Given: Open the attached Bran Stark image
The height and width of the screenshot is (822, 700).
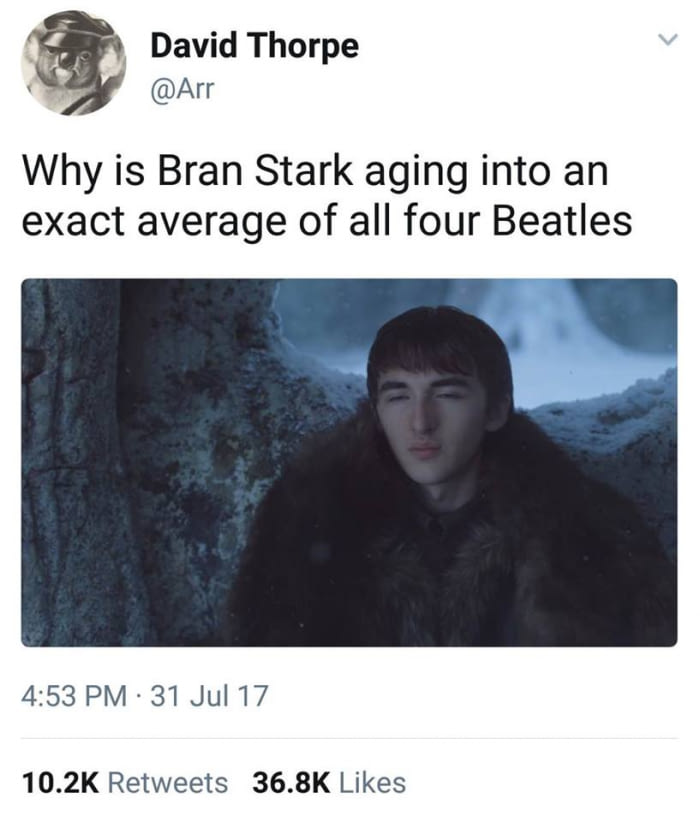Looking at the screenshot, I should coord(349,462).
